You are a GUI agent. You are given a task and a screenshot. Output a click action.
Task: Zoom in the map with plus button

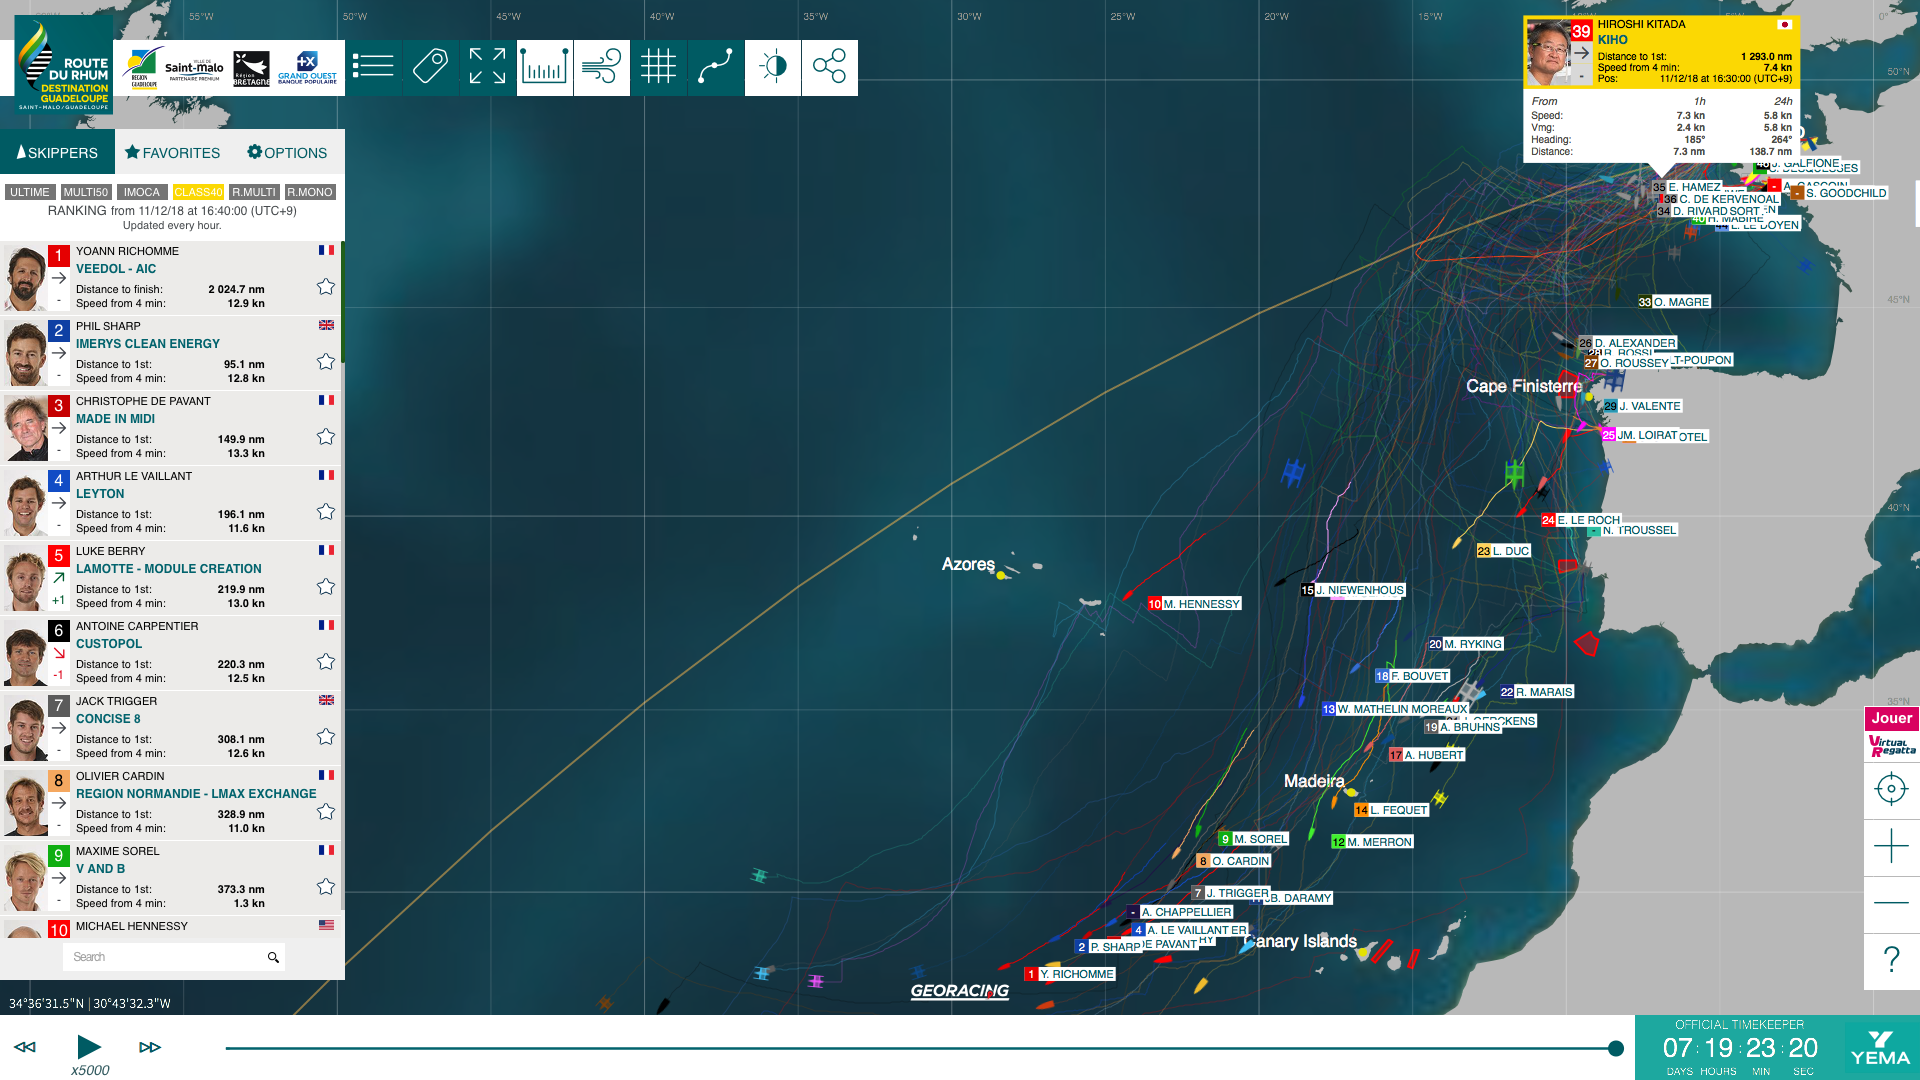1891,847
